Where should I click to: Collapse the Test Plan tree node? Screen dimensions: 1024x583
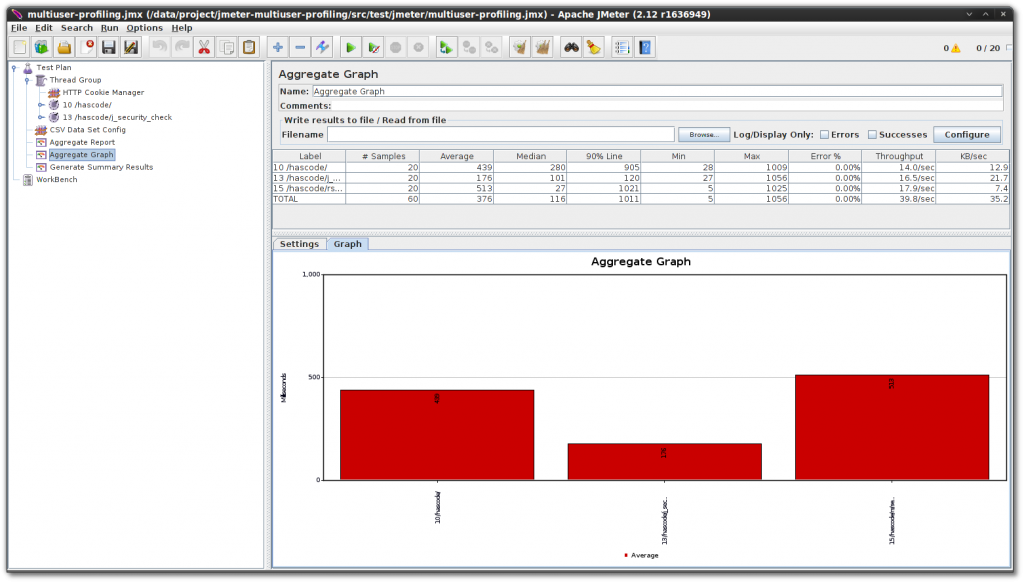13,67
